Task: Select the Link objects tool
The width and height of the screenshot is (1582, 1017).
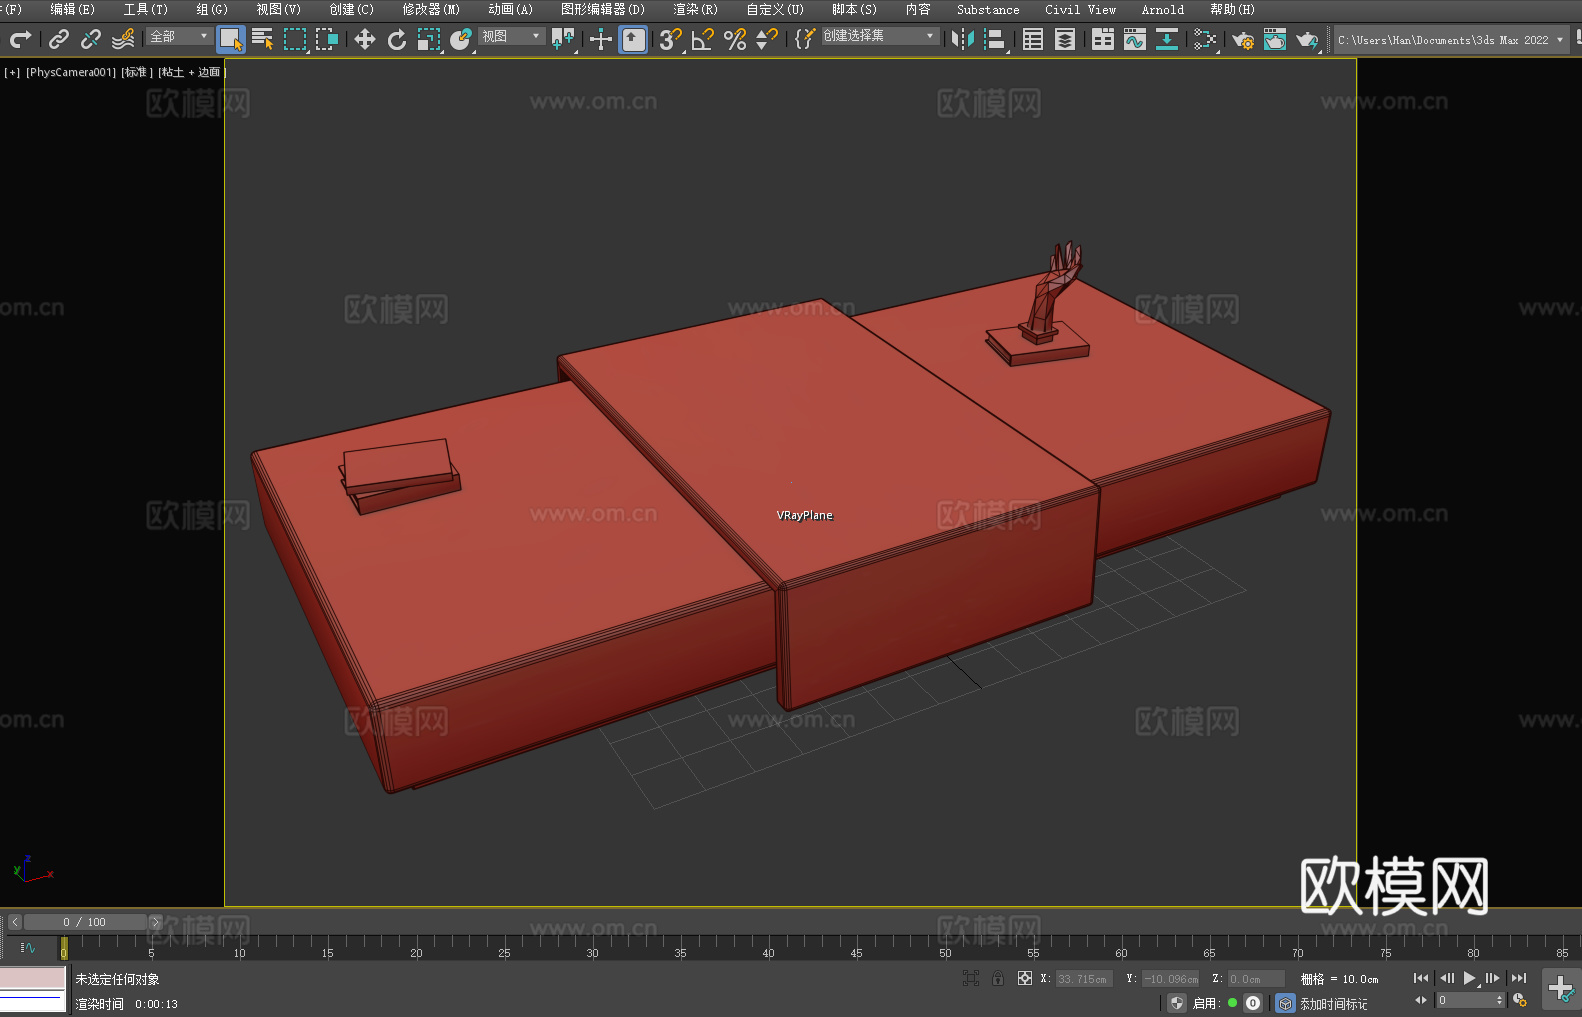Action: pyautogui.click(x=59, y=39)
